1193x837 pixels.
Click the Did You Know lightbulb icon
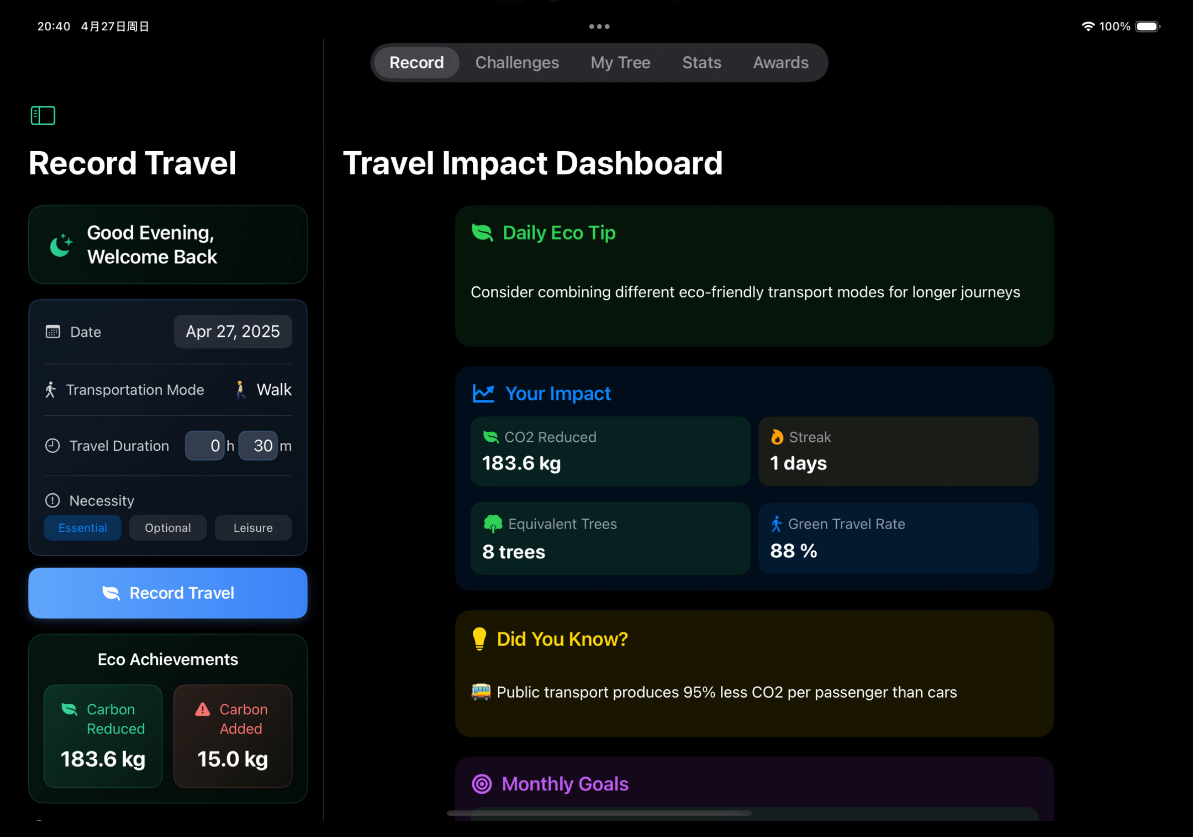pyautogui.click(x=479, y=639)
